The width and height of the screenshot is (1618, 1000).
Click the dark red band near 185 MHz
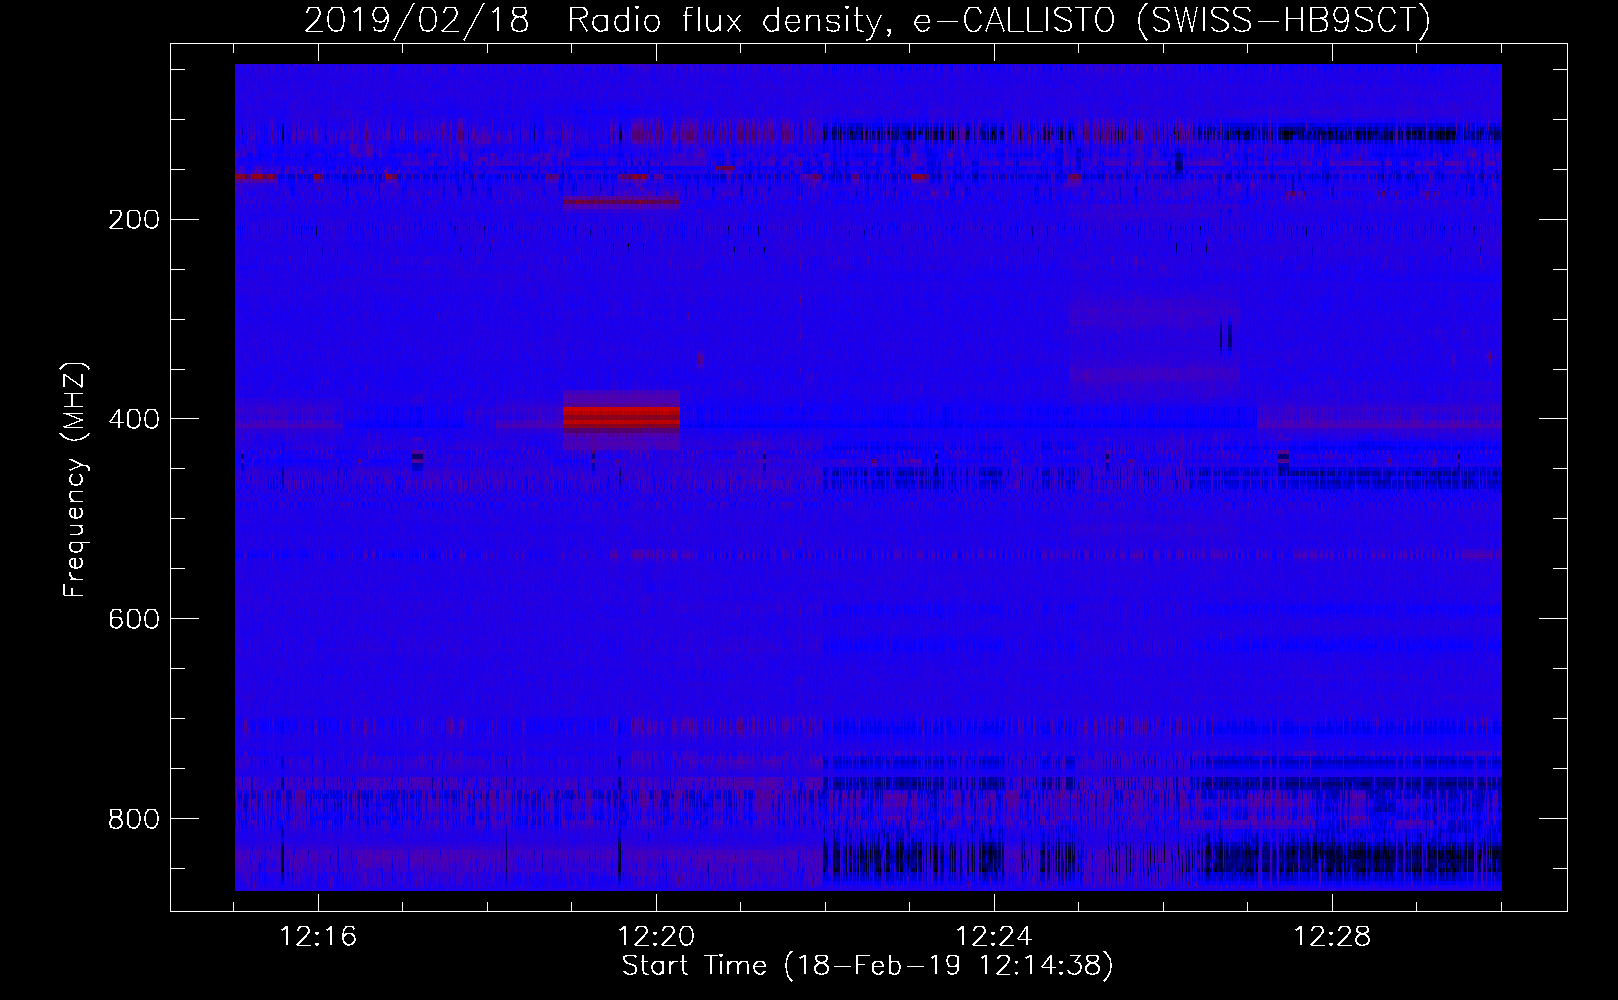(621, 202)
